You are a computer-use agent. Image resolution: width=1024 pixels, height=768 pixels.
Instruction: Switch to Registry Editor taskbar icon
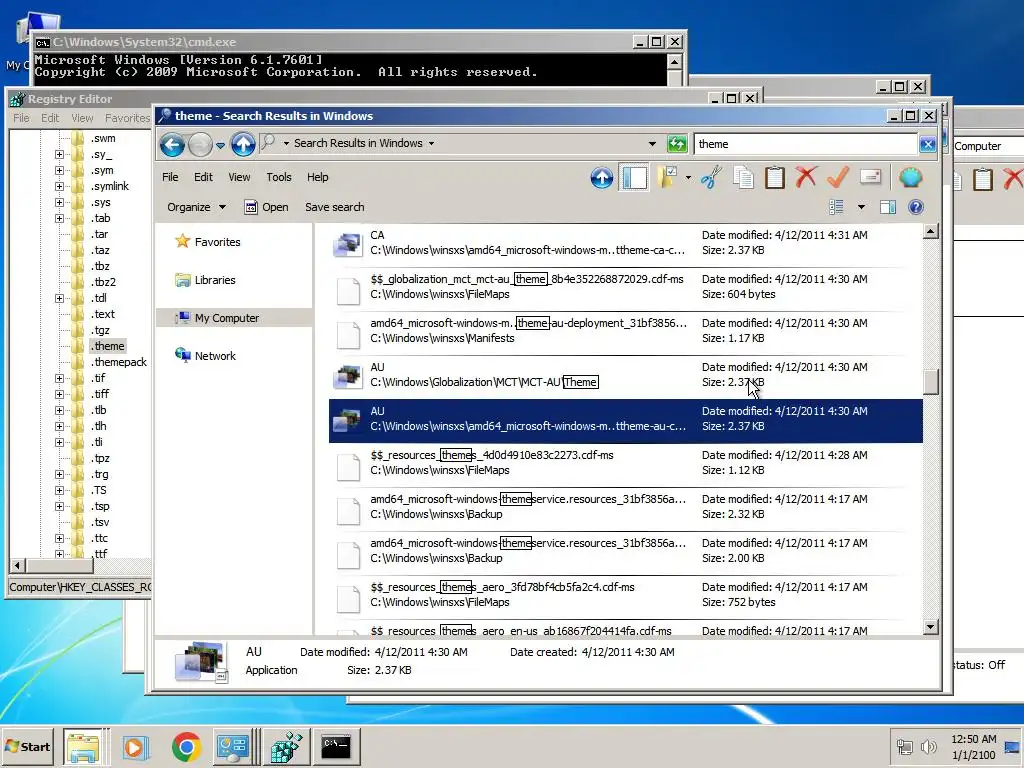pyautogui.click(x=285, y=746)
